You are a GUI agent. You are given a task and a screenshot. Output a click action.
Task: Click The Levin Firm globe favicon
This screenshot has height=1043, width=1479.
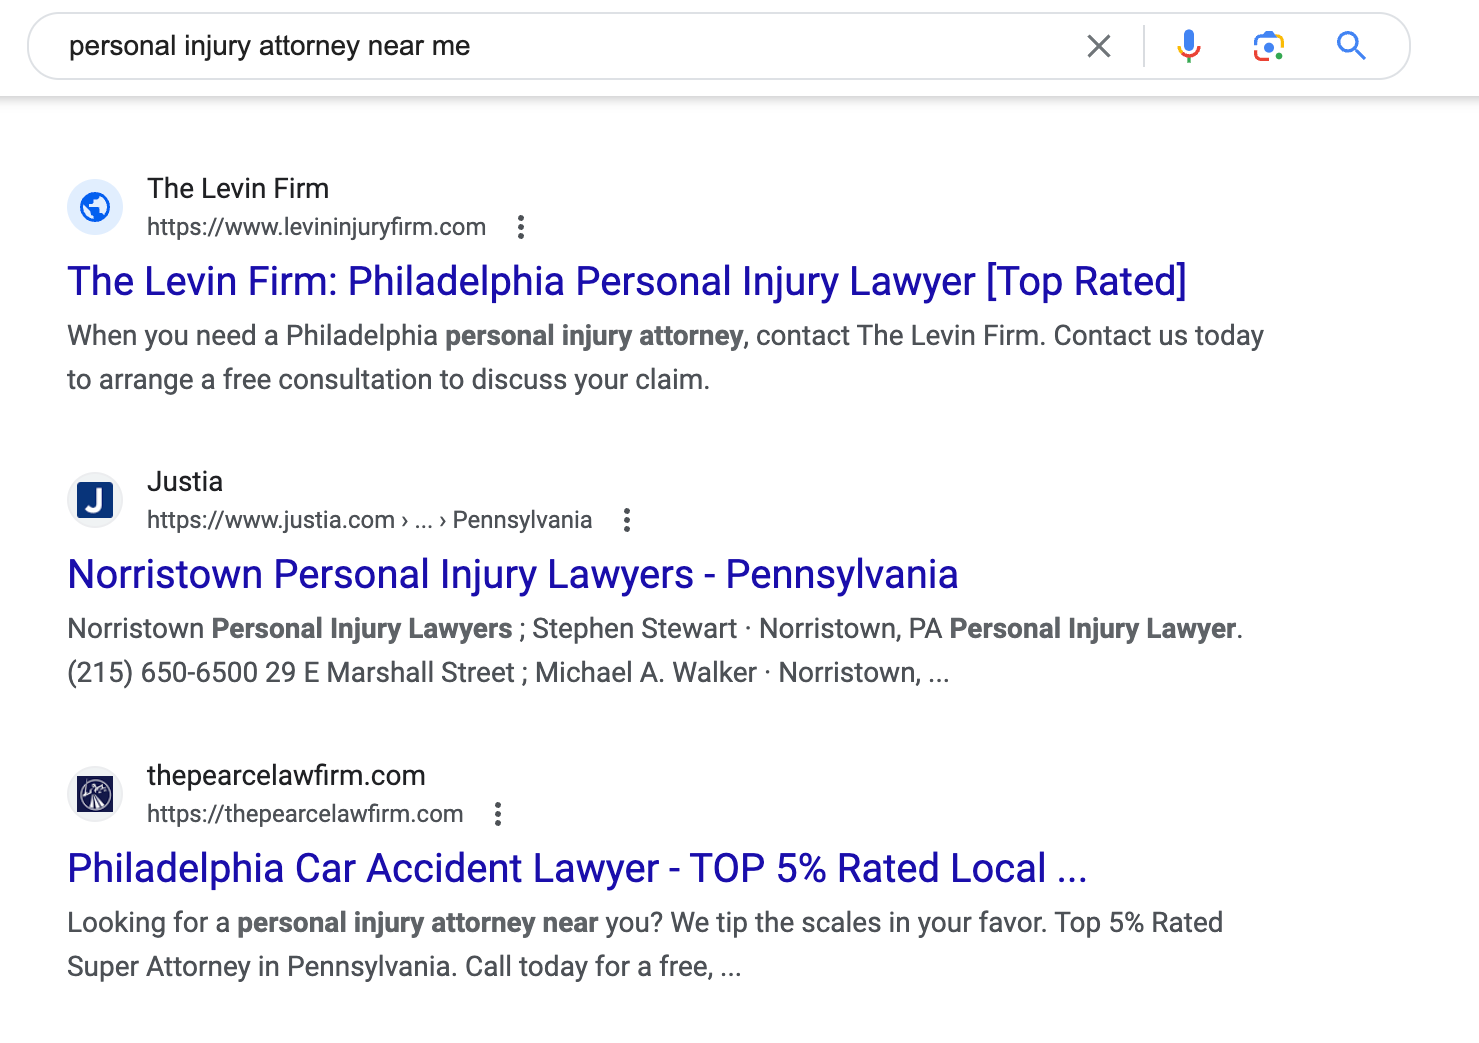pos(95,207)
